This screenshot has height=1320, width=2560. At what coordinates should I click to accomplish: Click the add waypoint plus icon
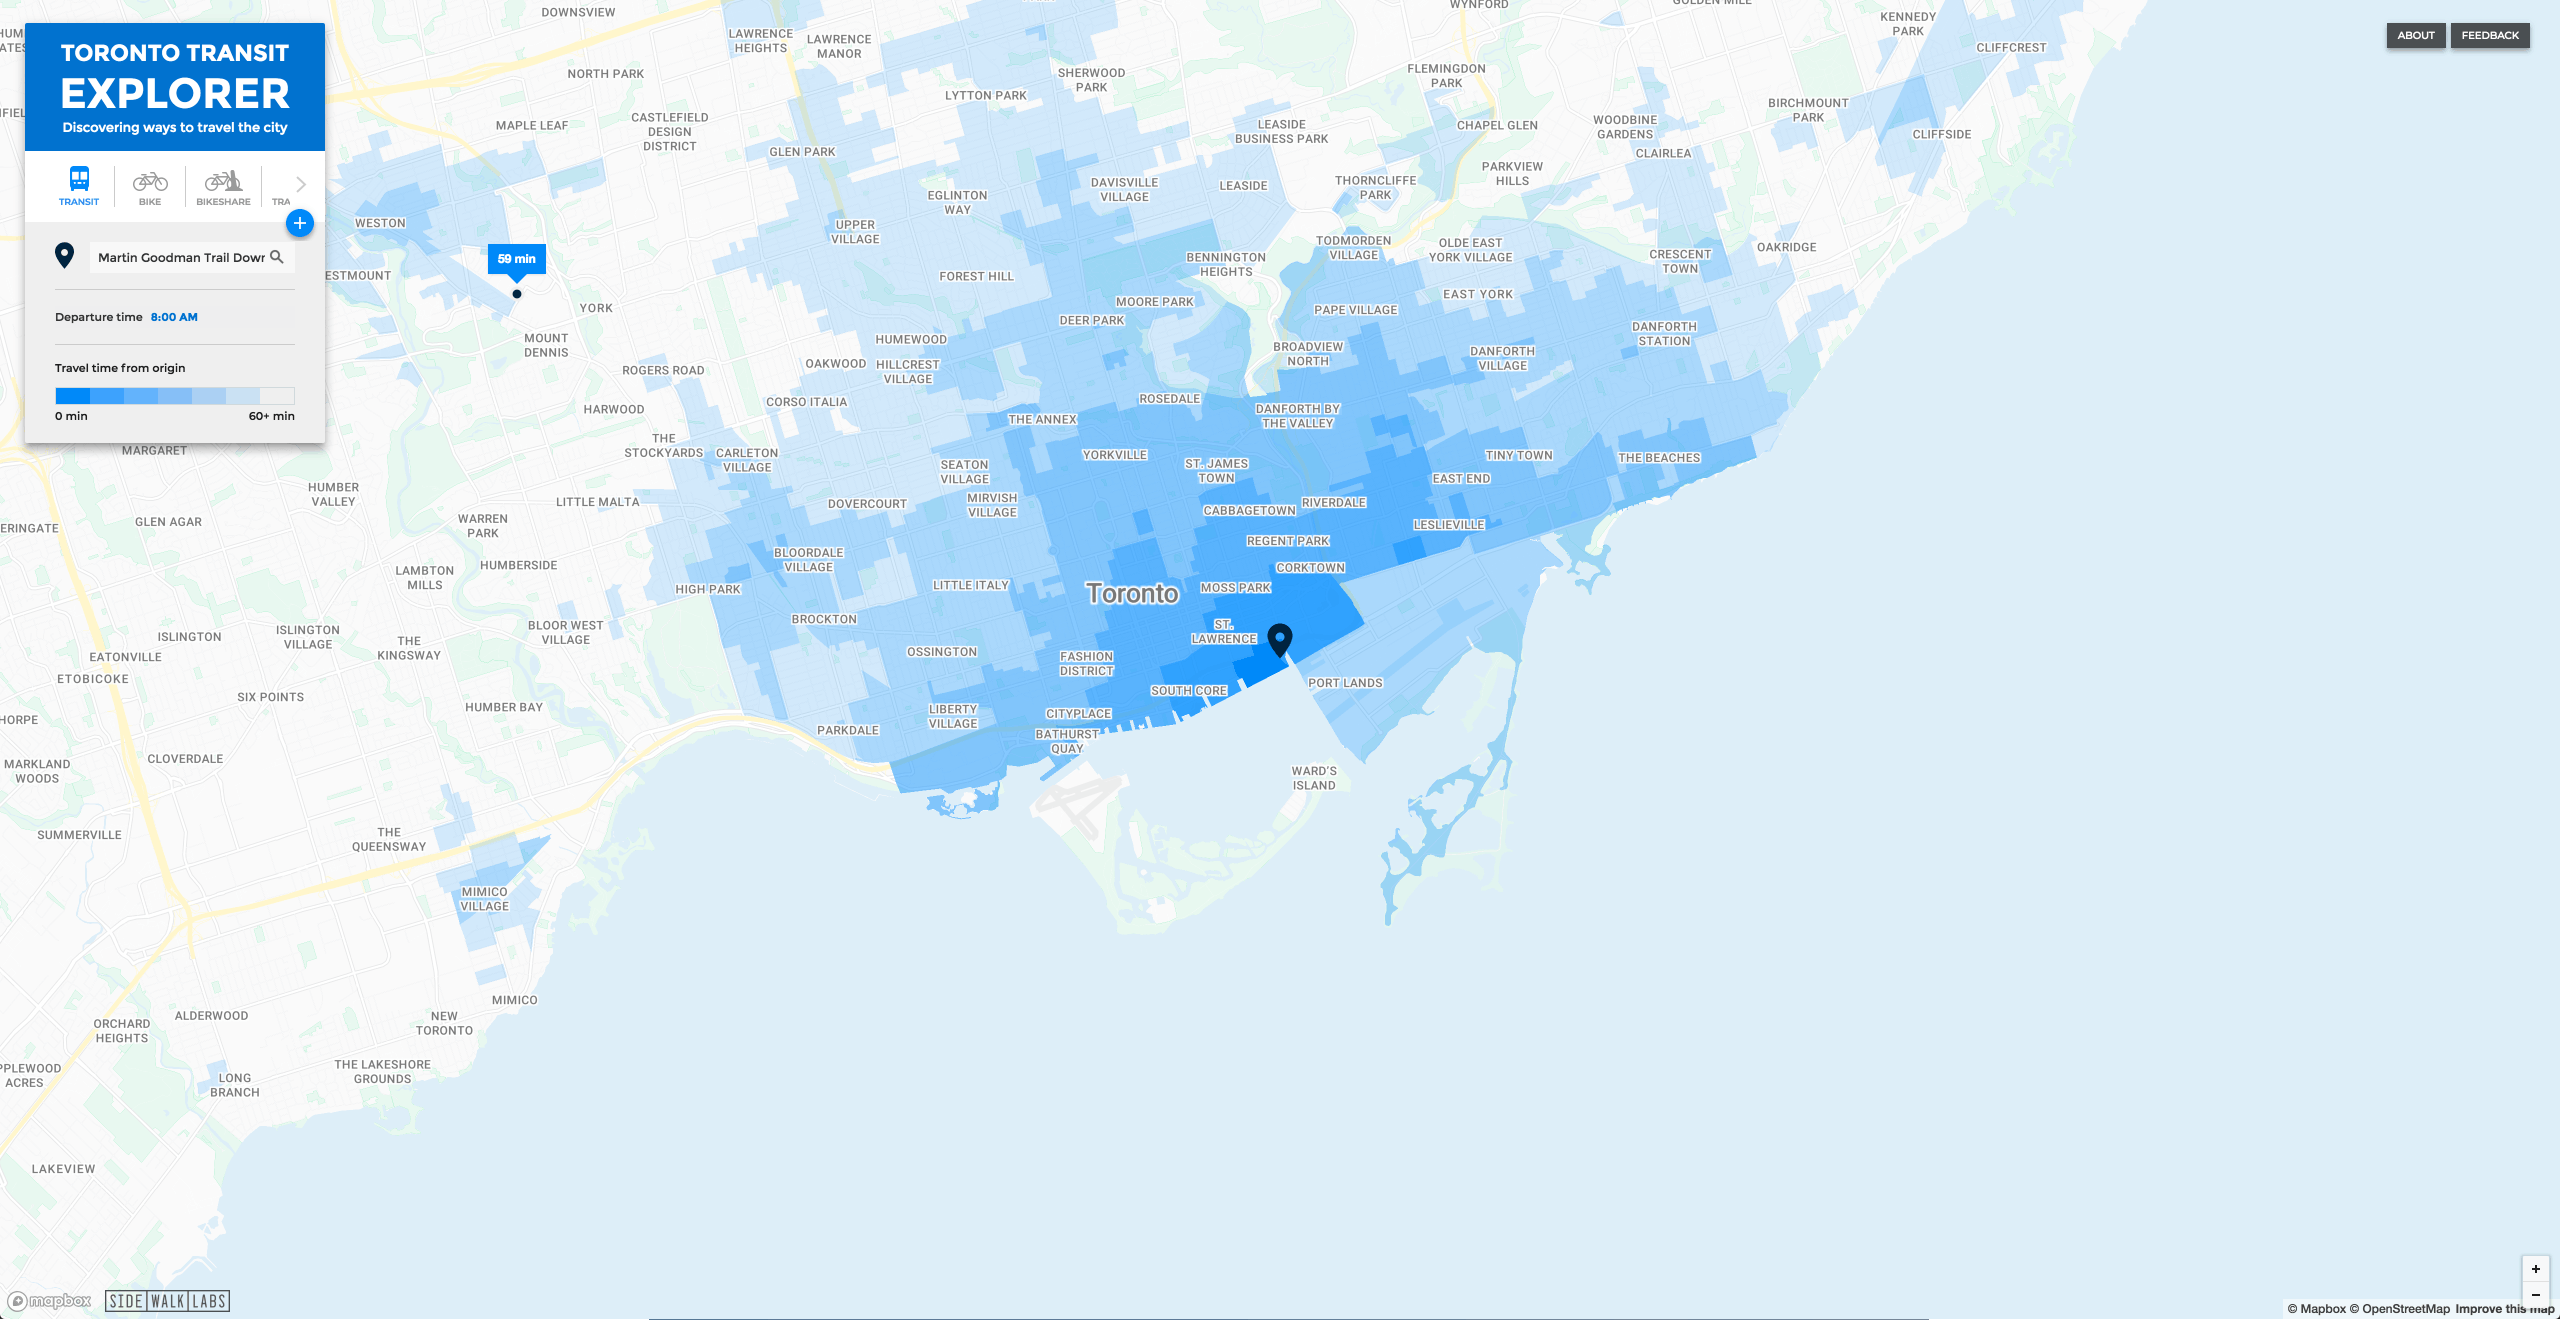pyautogui.click(x=300, y=222)
